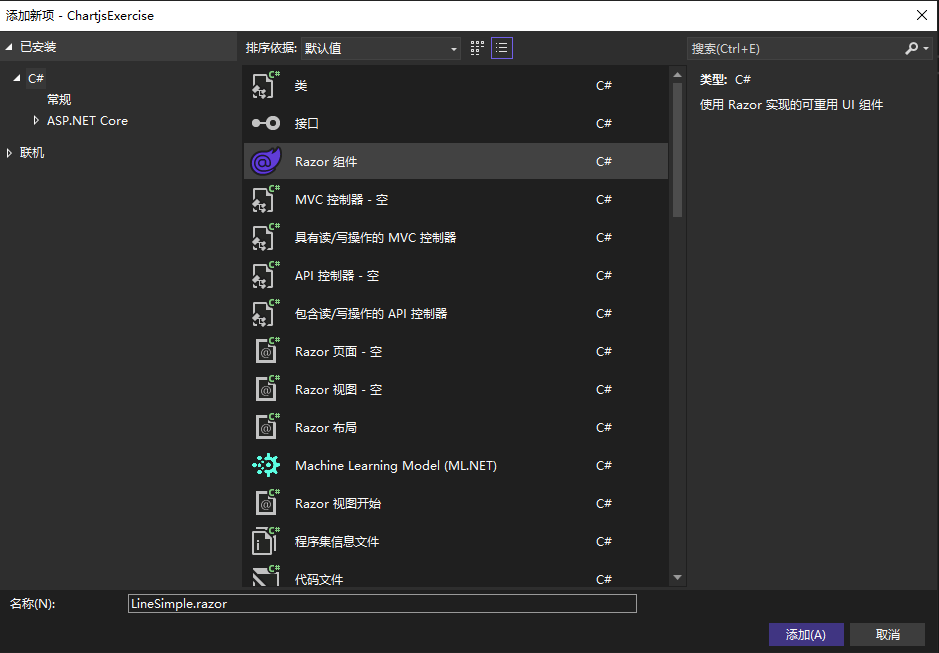Select the 类 (Class) template icon

pyautogui.click(x=266, y=86)
